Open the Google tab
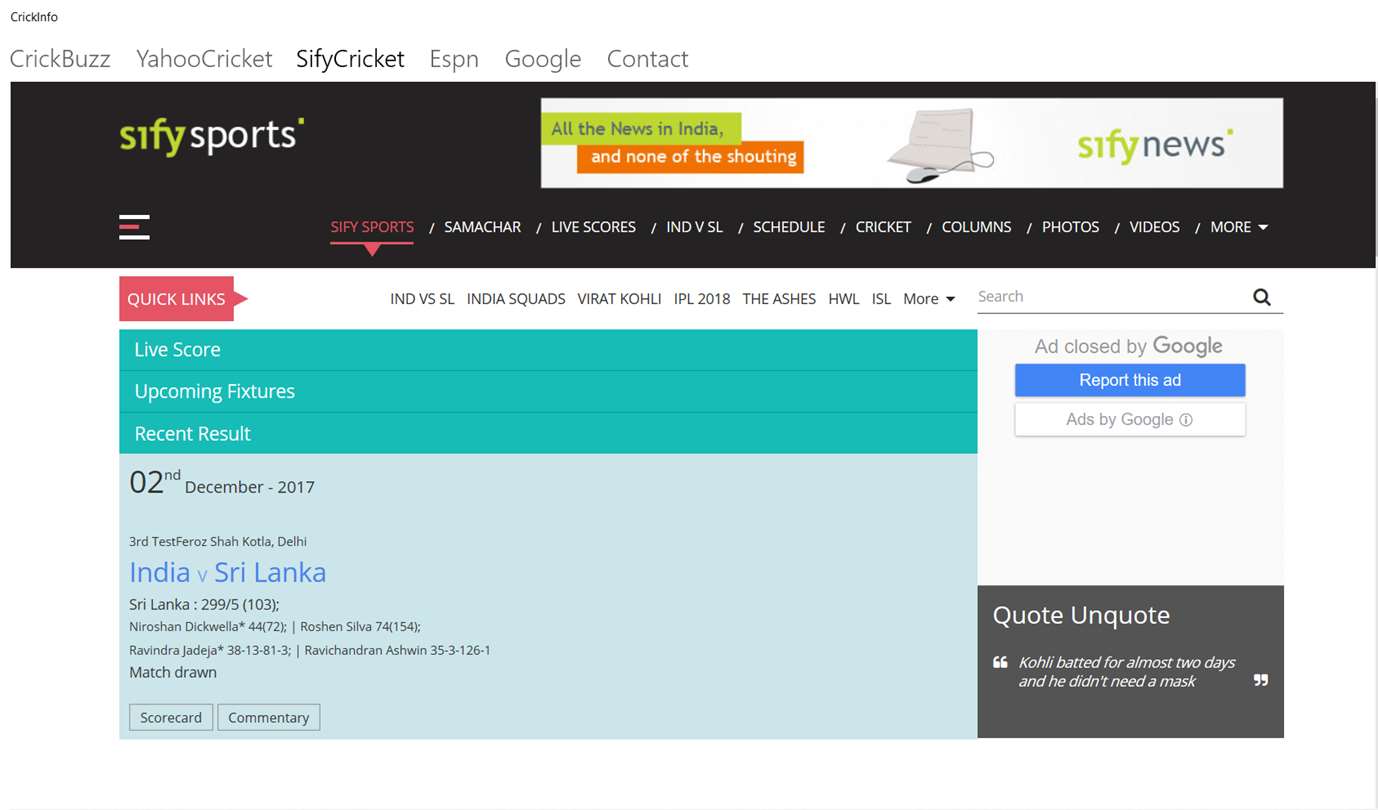The image size is (1378, 810). [543, 59]
